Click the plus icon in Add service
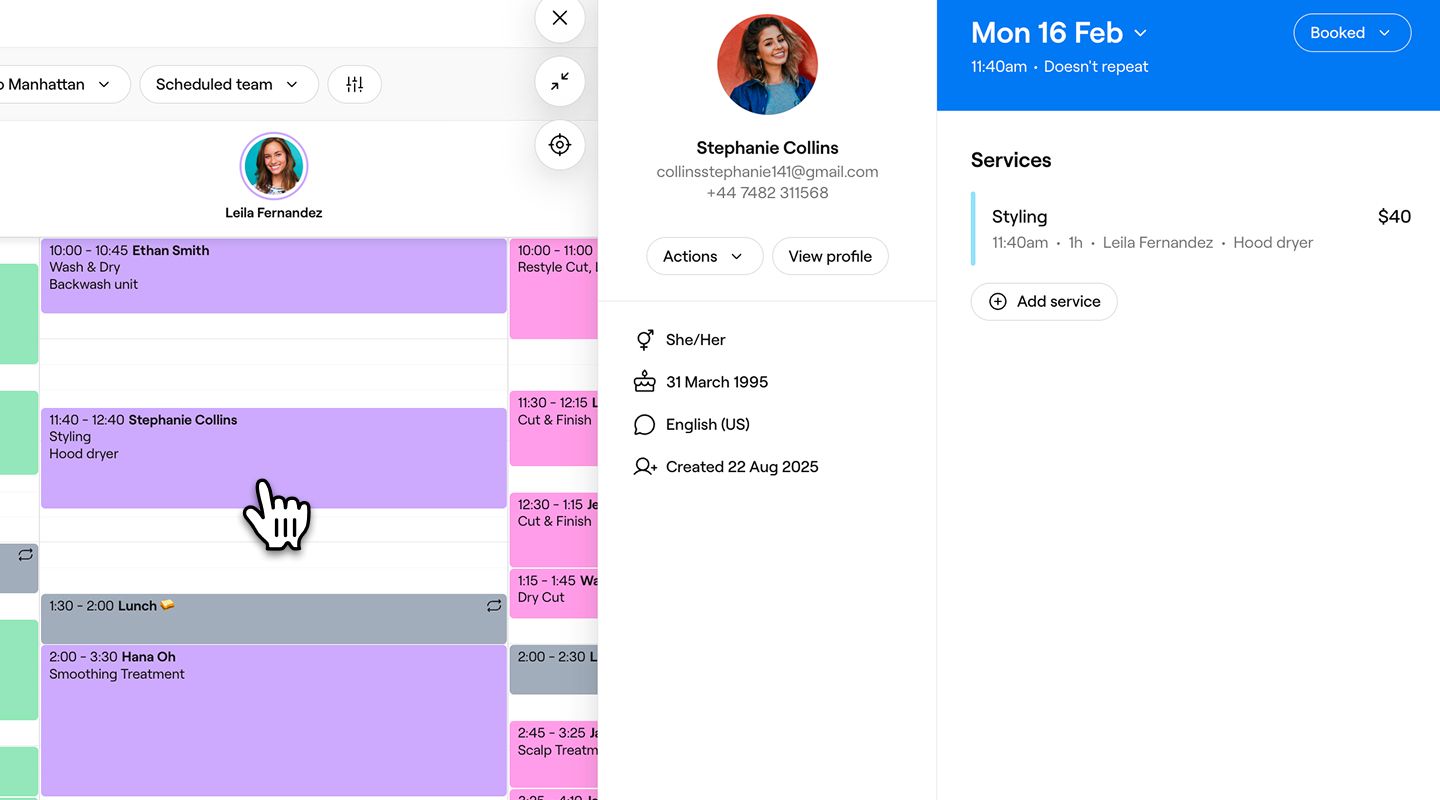The image size is (1440, 800). (x=998, y=302)
